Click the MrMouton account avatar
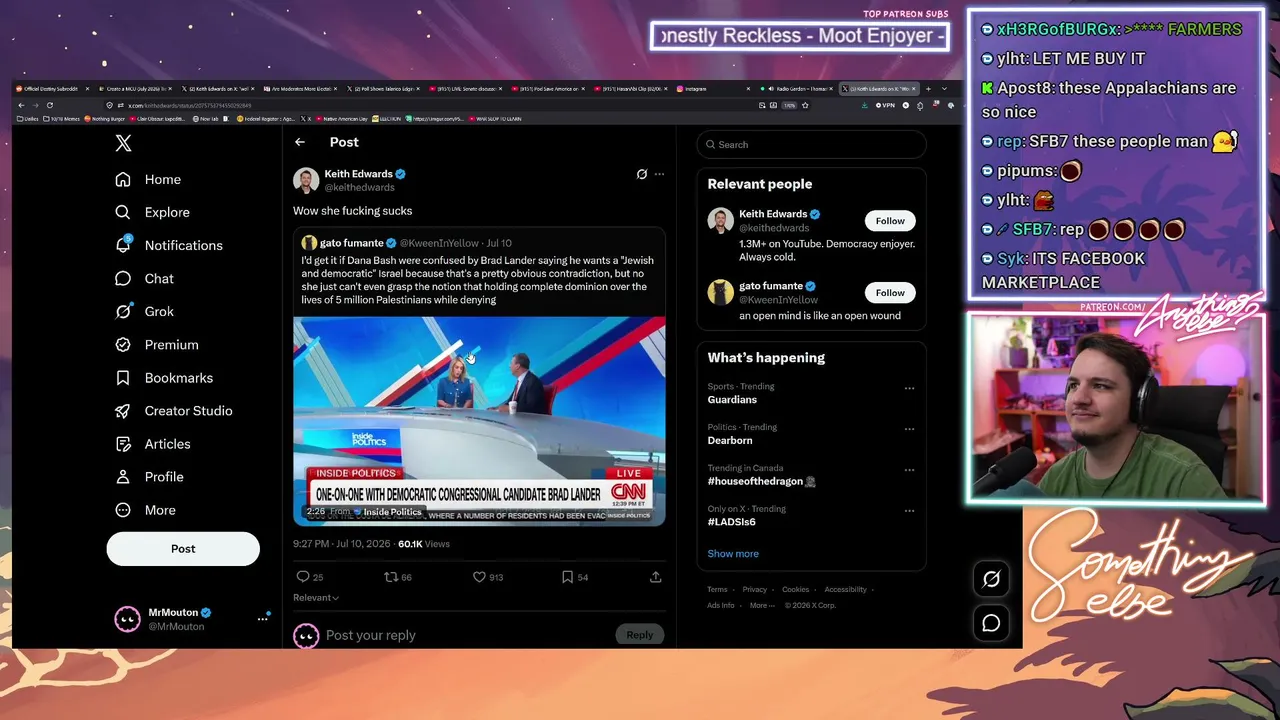The image size is (1280, 720). [x=127, y=619]
